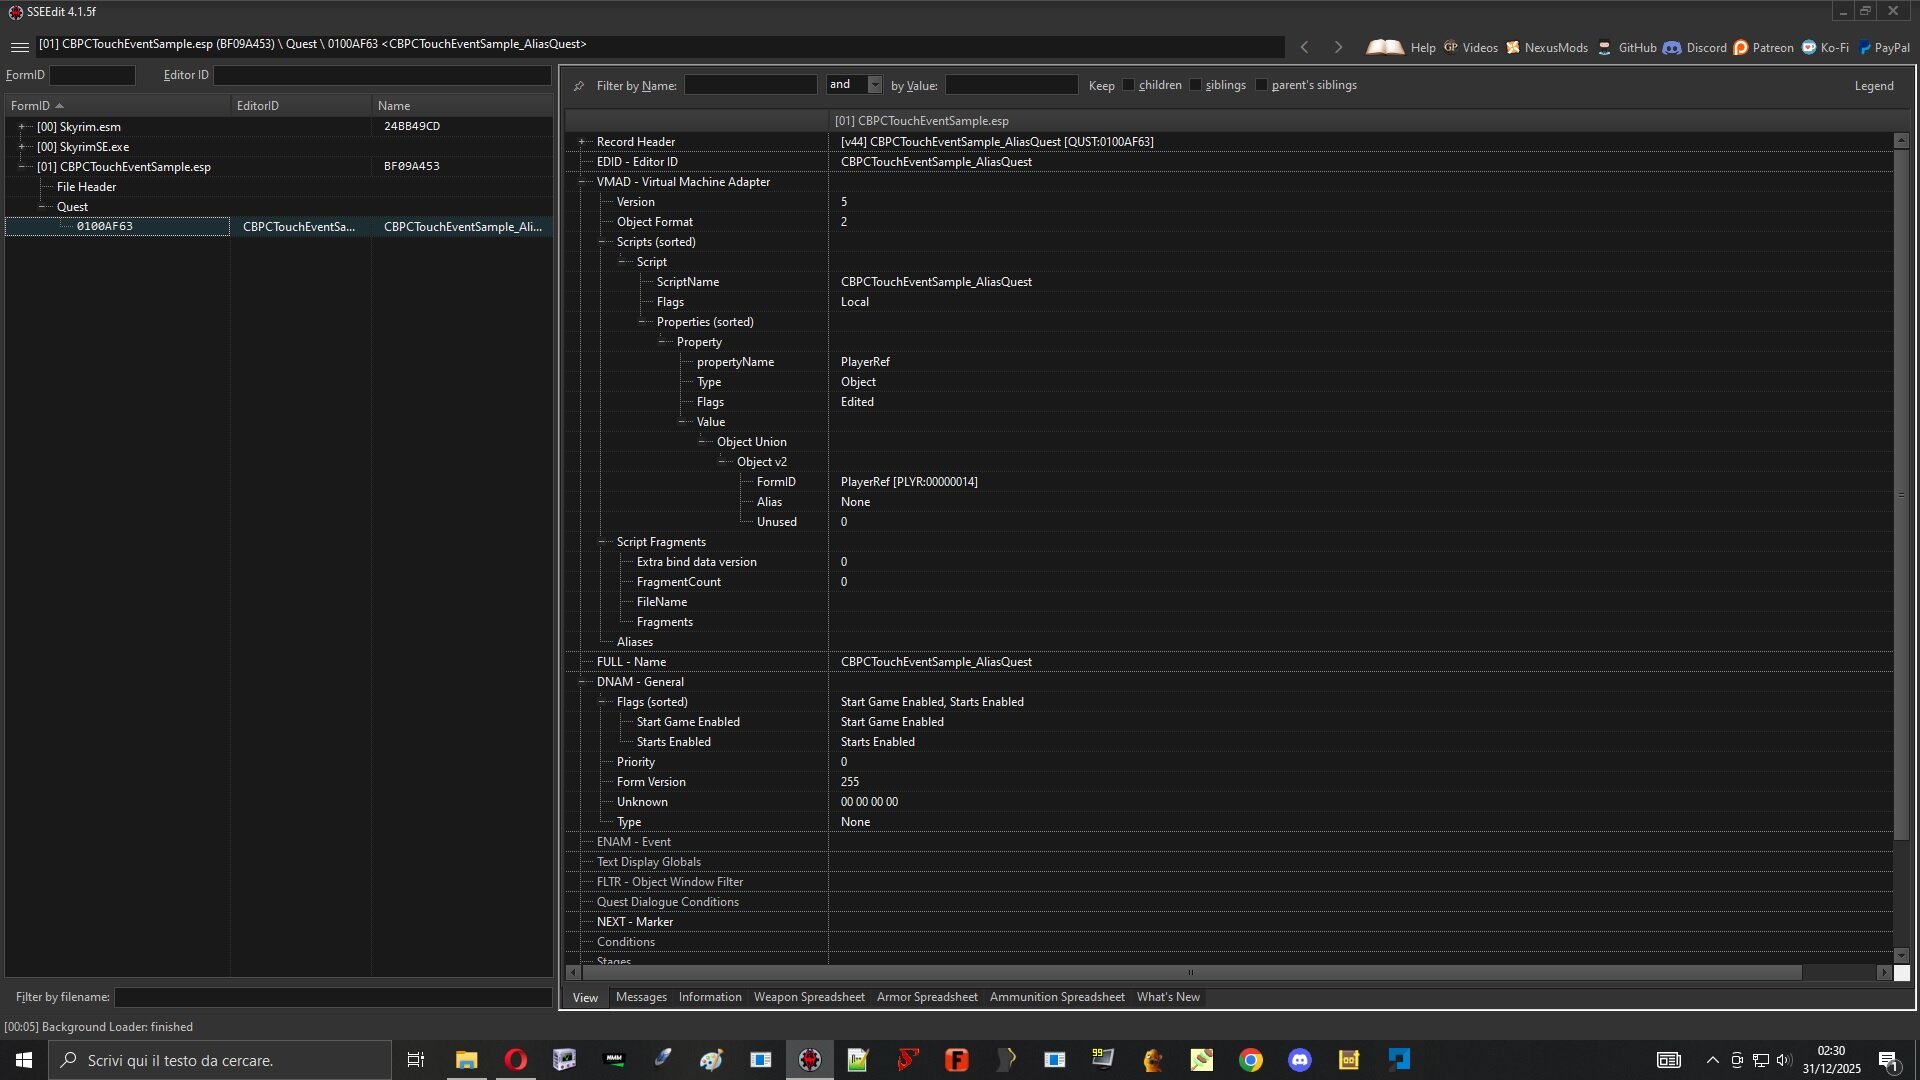Open the GitHub link icon
1920x1080 pixels.
[1605, 47]
